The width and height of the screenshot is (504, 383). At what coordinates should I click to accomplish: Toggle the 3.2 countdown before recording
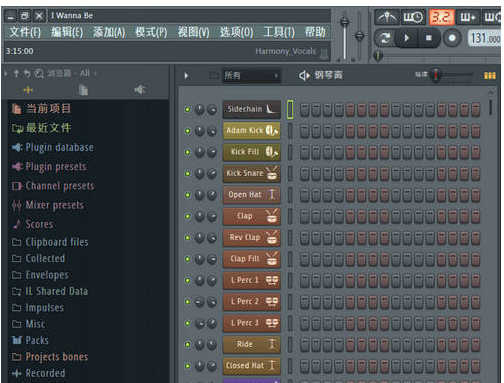pos(441,17)
